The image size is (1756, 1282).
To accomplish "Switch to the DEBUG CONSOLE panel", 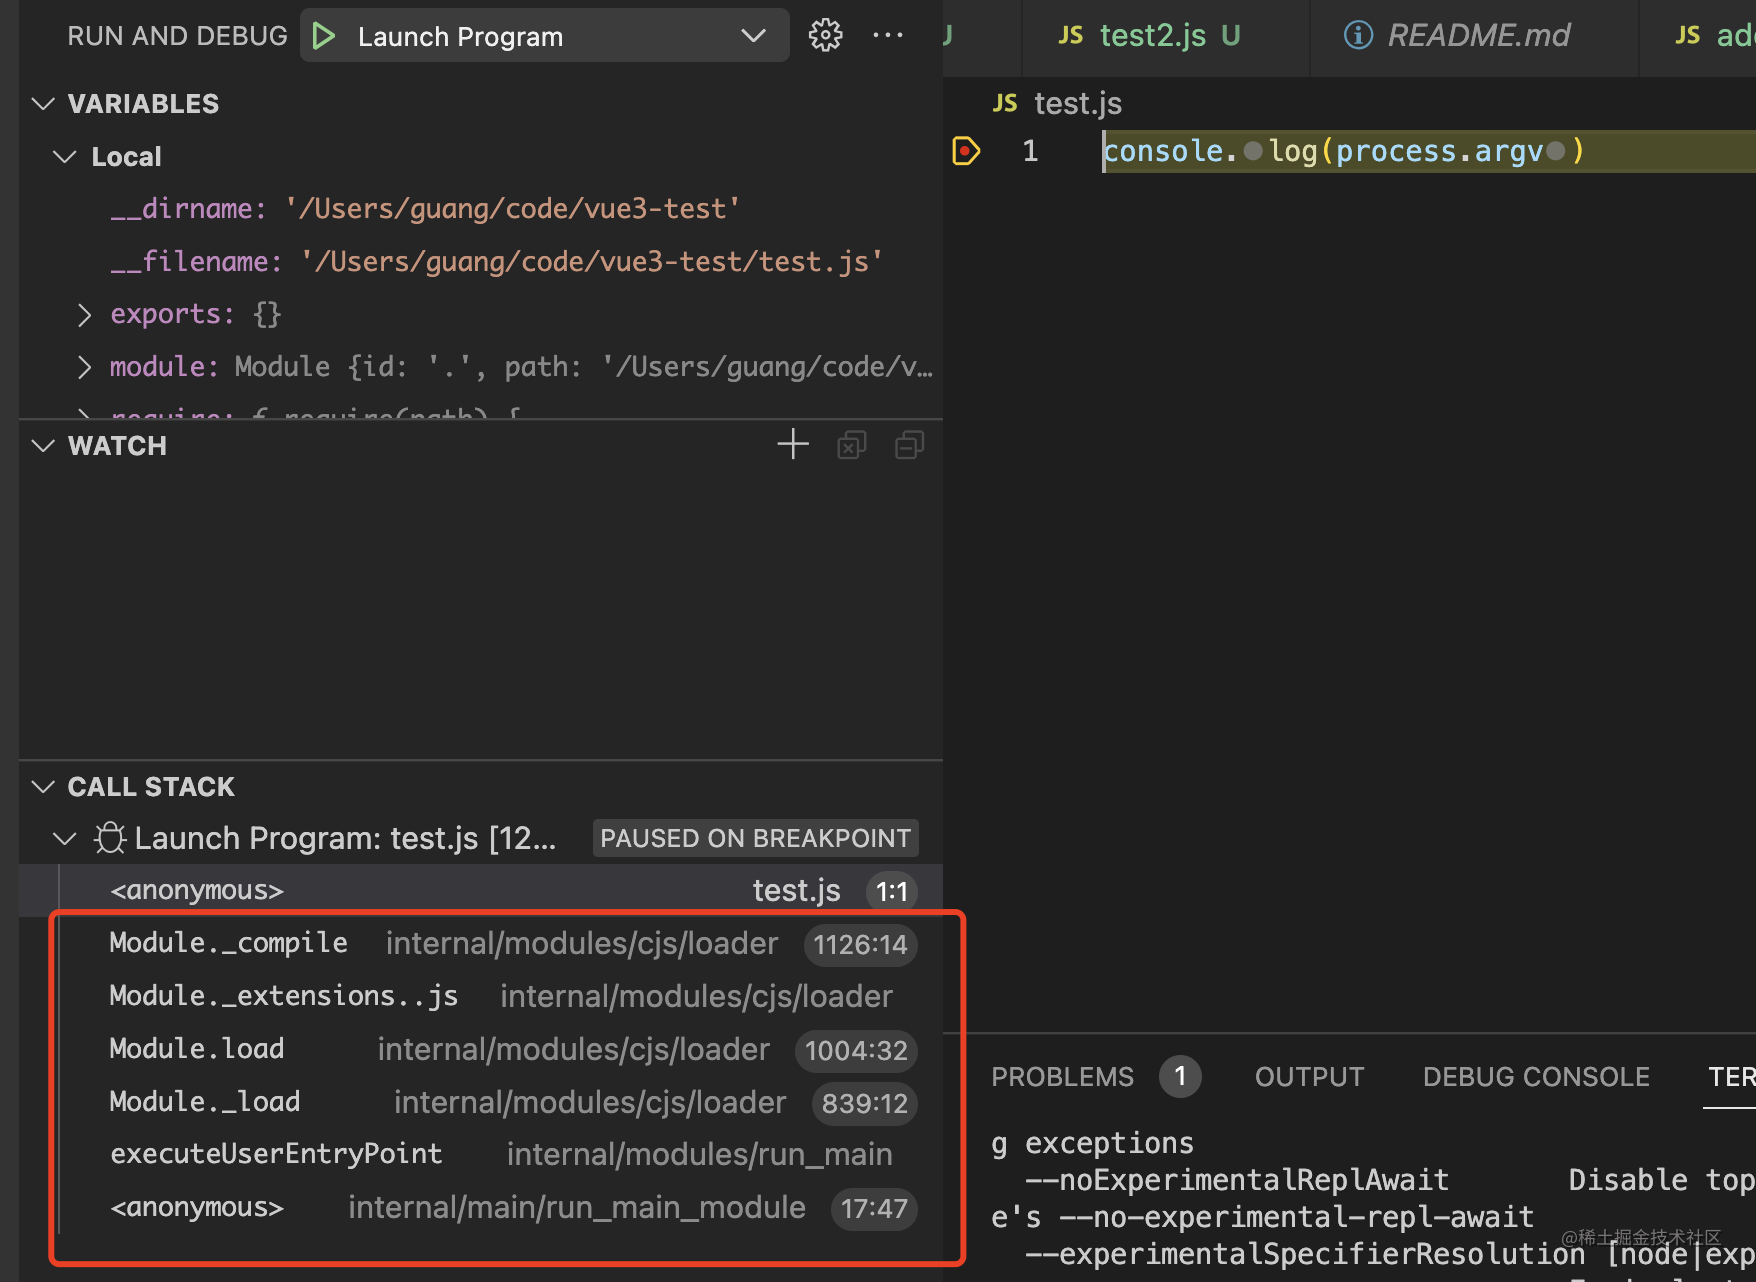I will pyautogui.click(x=1536, y=1077).
